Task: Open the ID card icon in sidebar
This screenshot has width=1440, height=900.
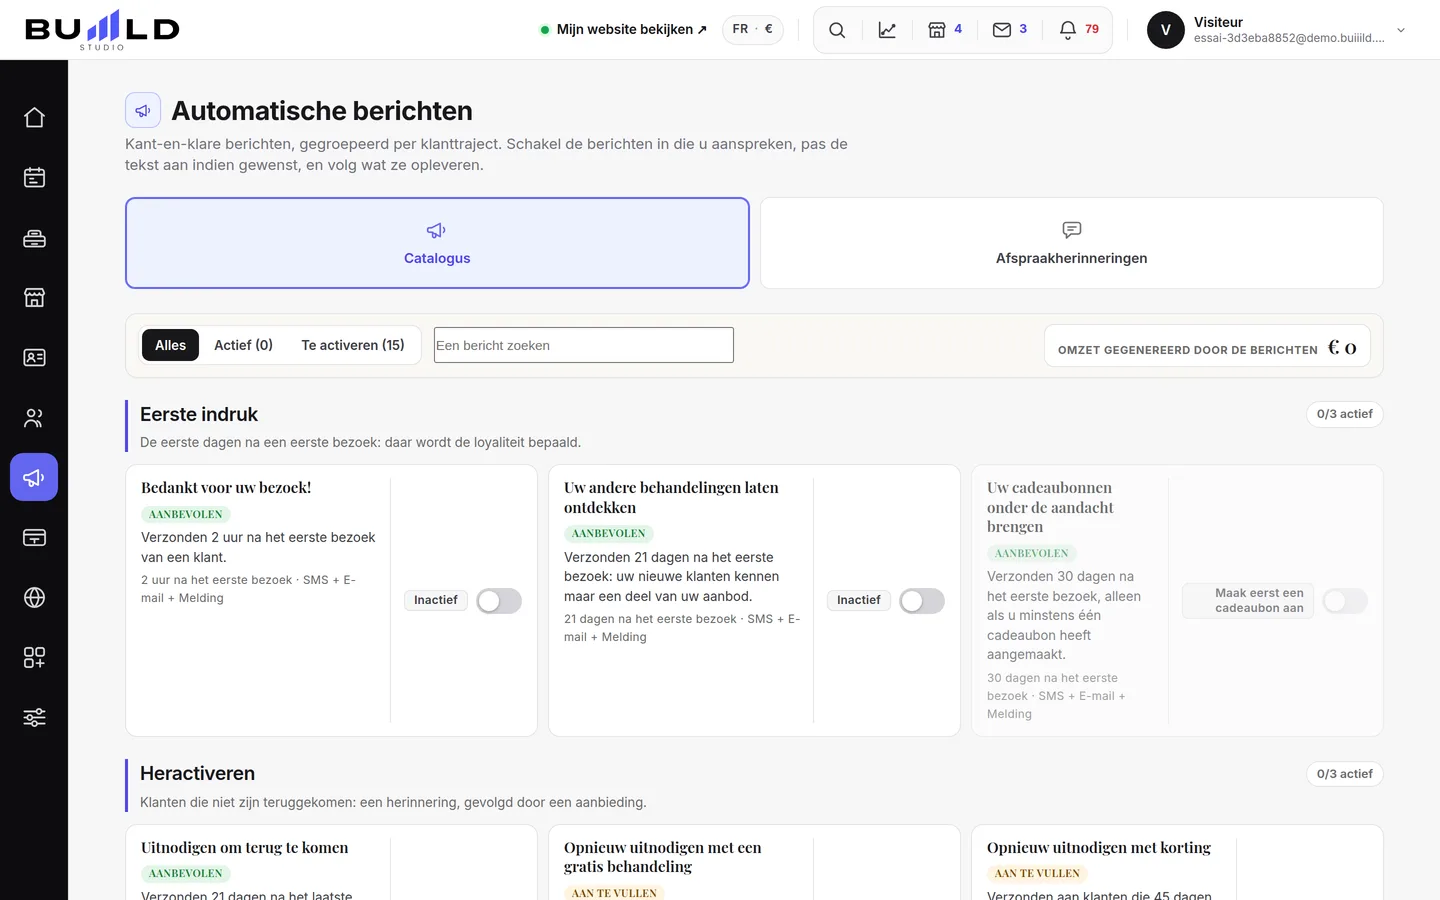Action: [34, 357]
